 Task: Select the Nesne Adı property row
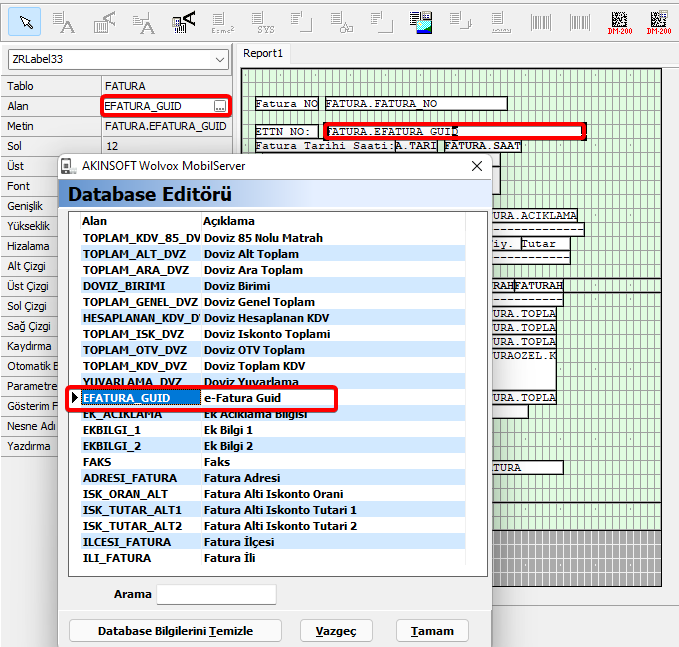[x=29, y=426]
